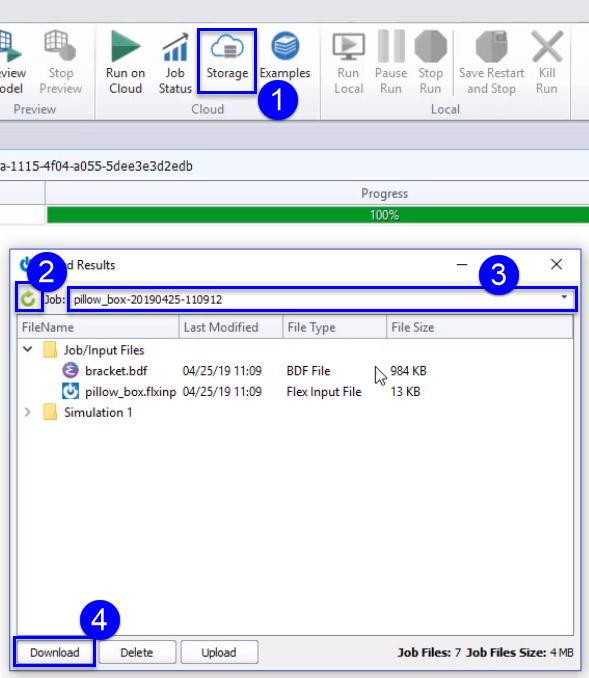This screenshot has width=589, height=678.
Task: Refresh the job list with green arrow
Action: click(x=29, y=298)
